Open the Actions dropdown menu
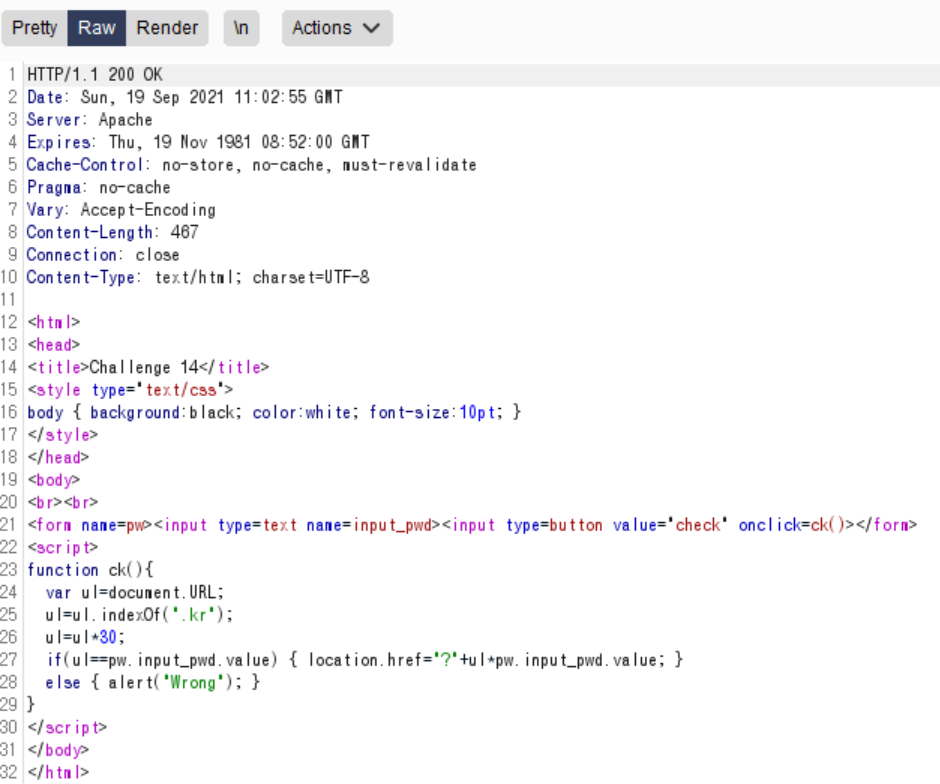This screenshot has height=784, width=940. (x=337, y=28)
